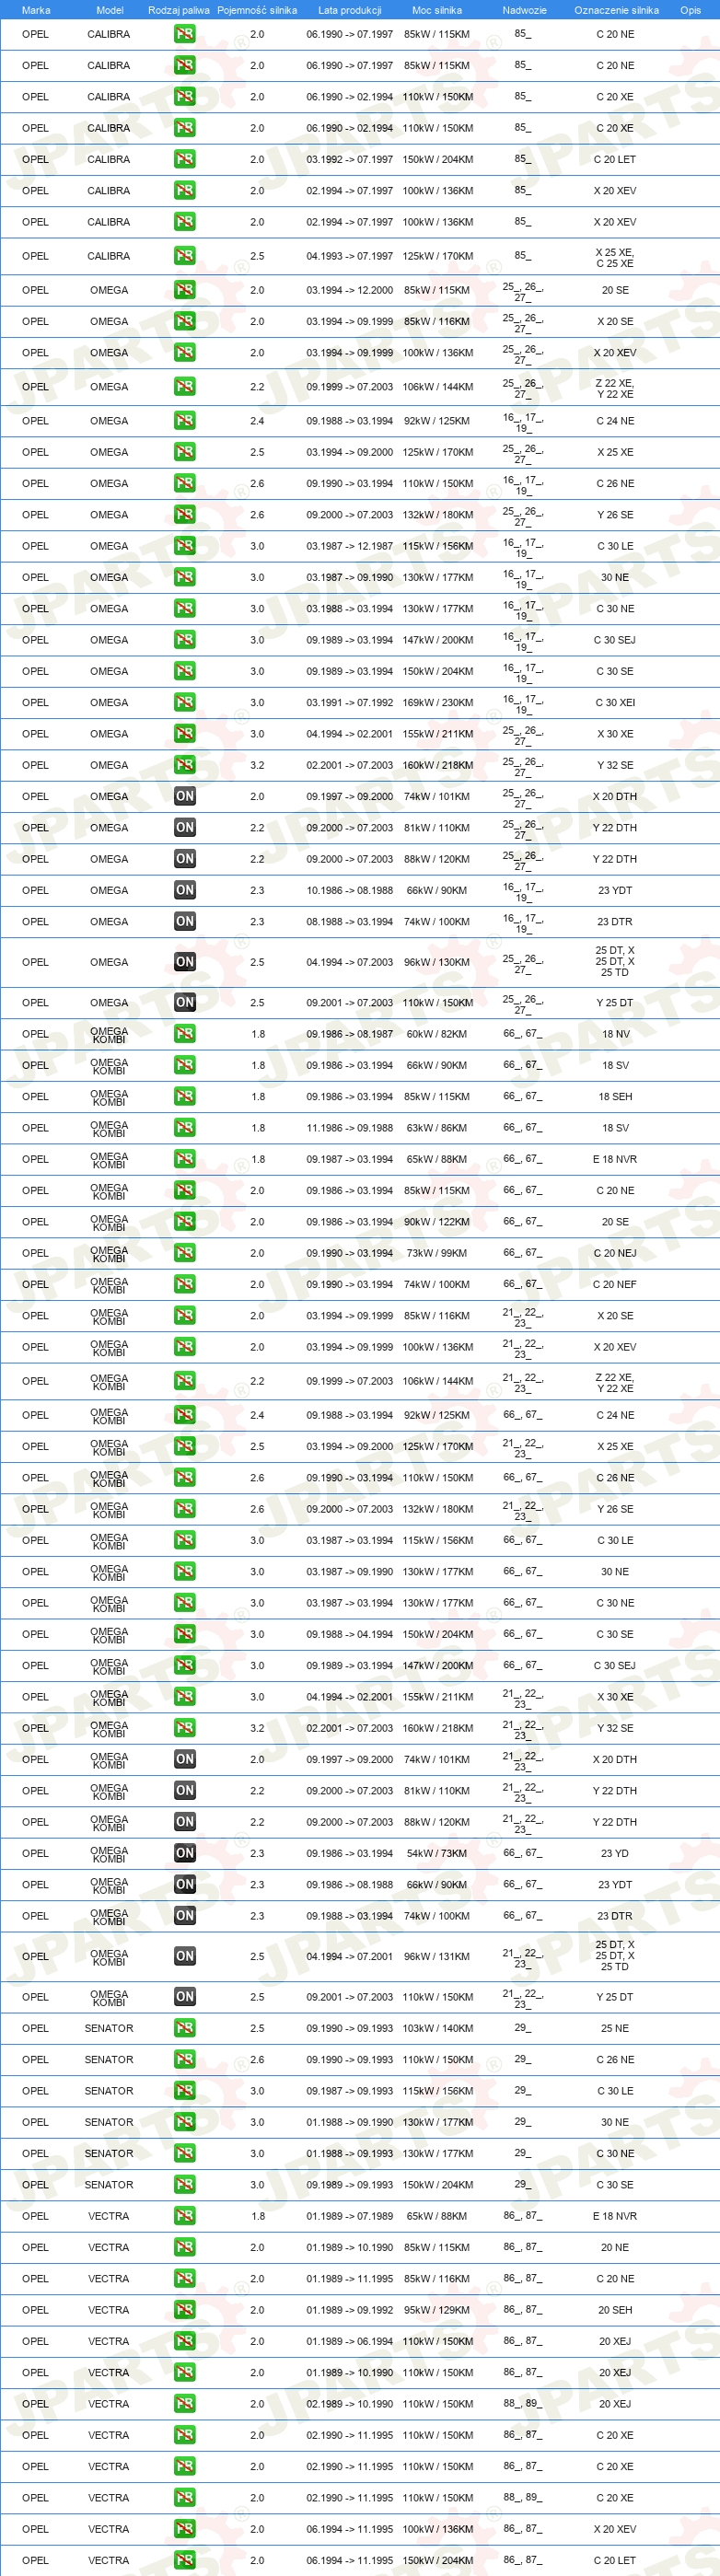Click the Rodzaj paliwa column header

[x=179, y=10]
